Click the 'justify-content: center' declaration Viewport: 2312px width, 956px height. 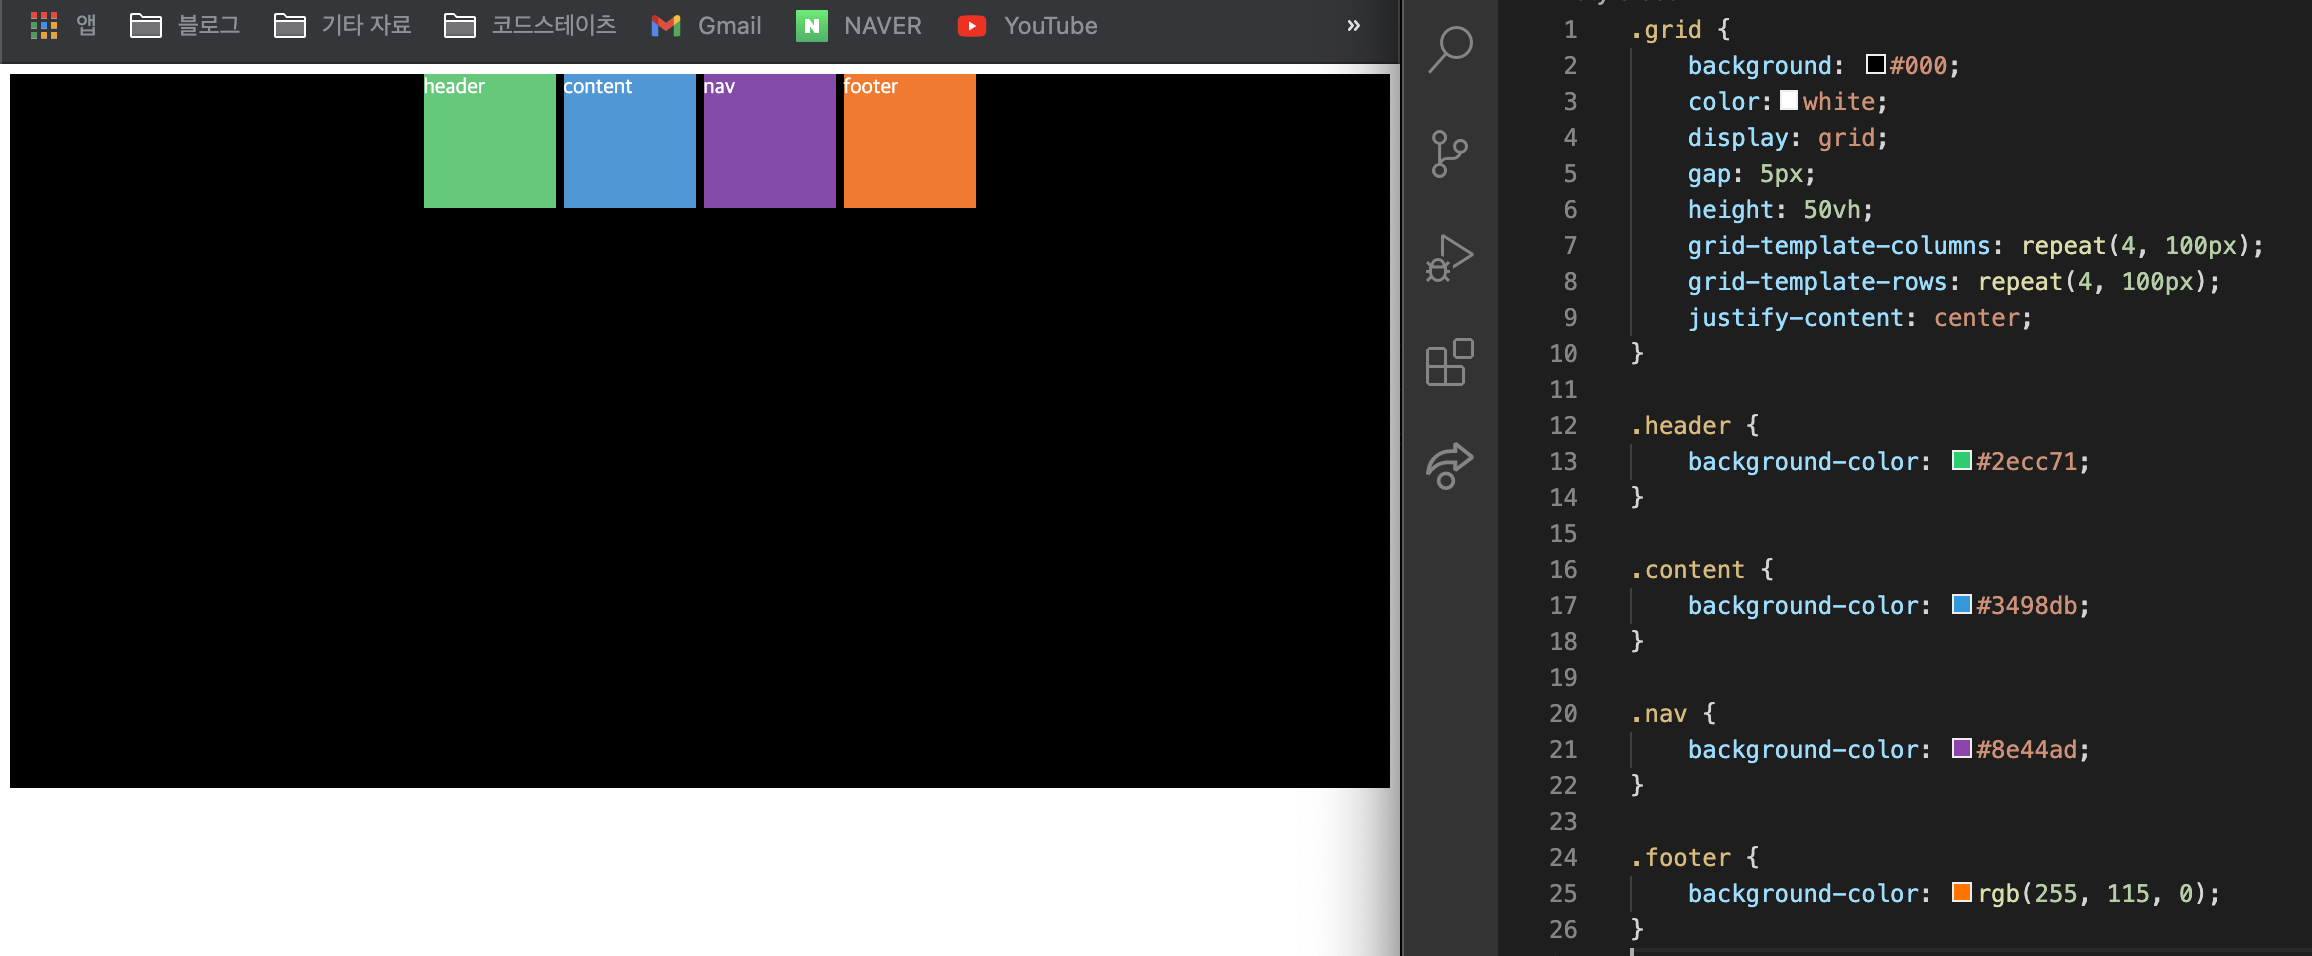(1860, 318)
